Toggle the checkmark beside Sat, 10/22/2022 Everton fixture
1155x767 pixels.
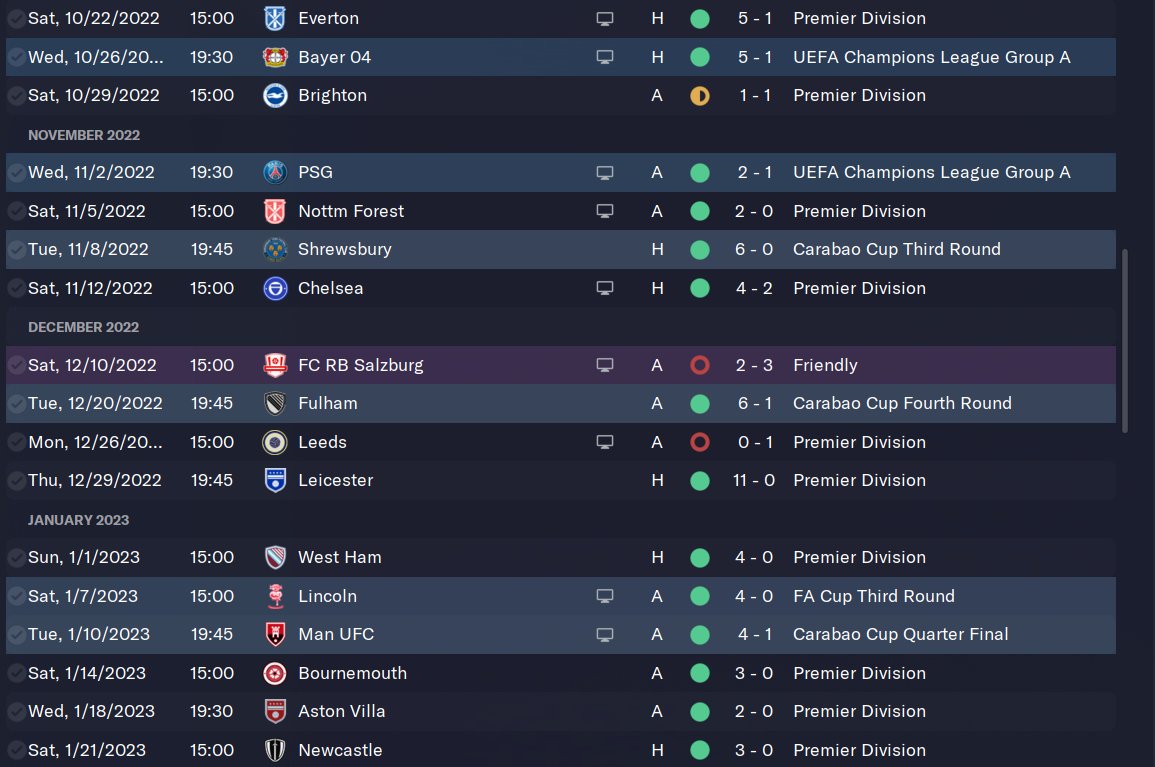coord(16,18)
